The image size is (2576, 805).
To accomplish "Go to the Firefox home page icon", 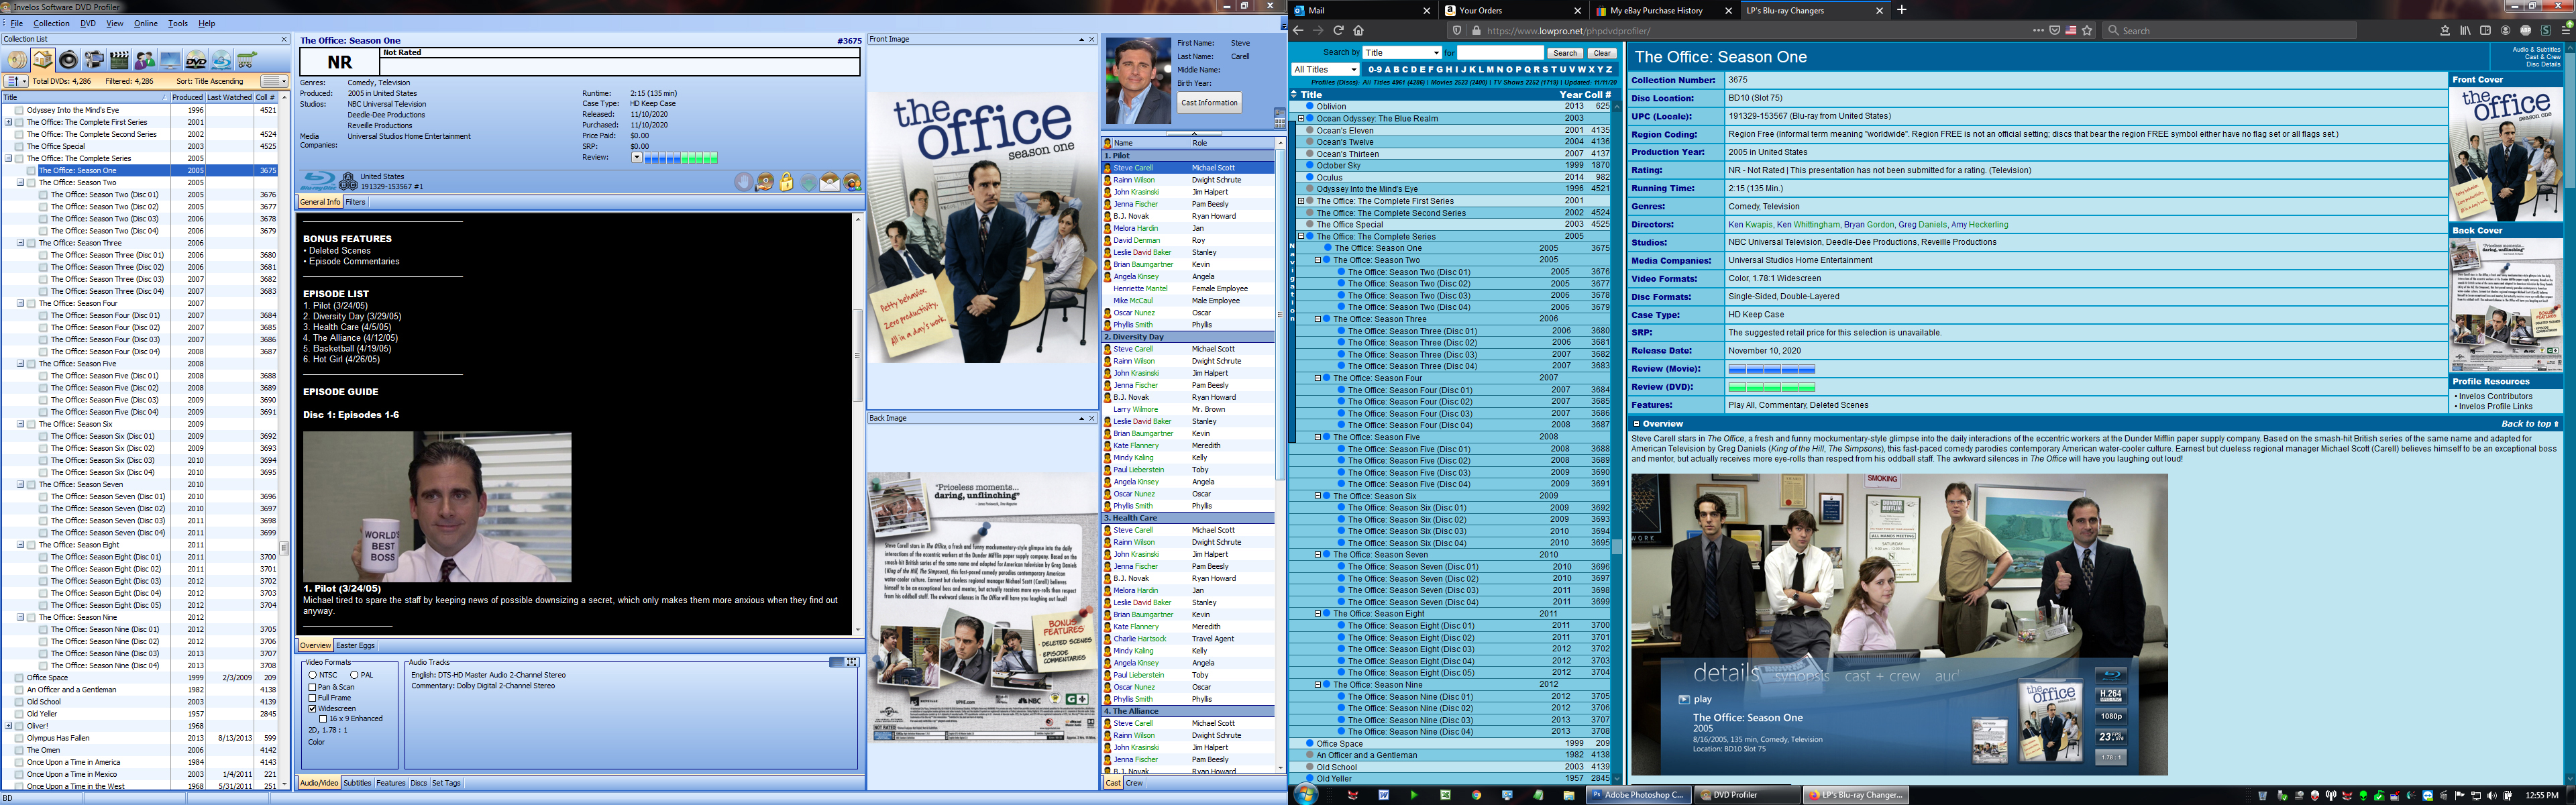I will coord(1359,30).
